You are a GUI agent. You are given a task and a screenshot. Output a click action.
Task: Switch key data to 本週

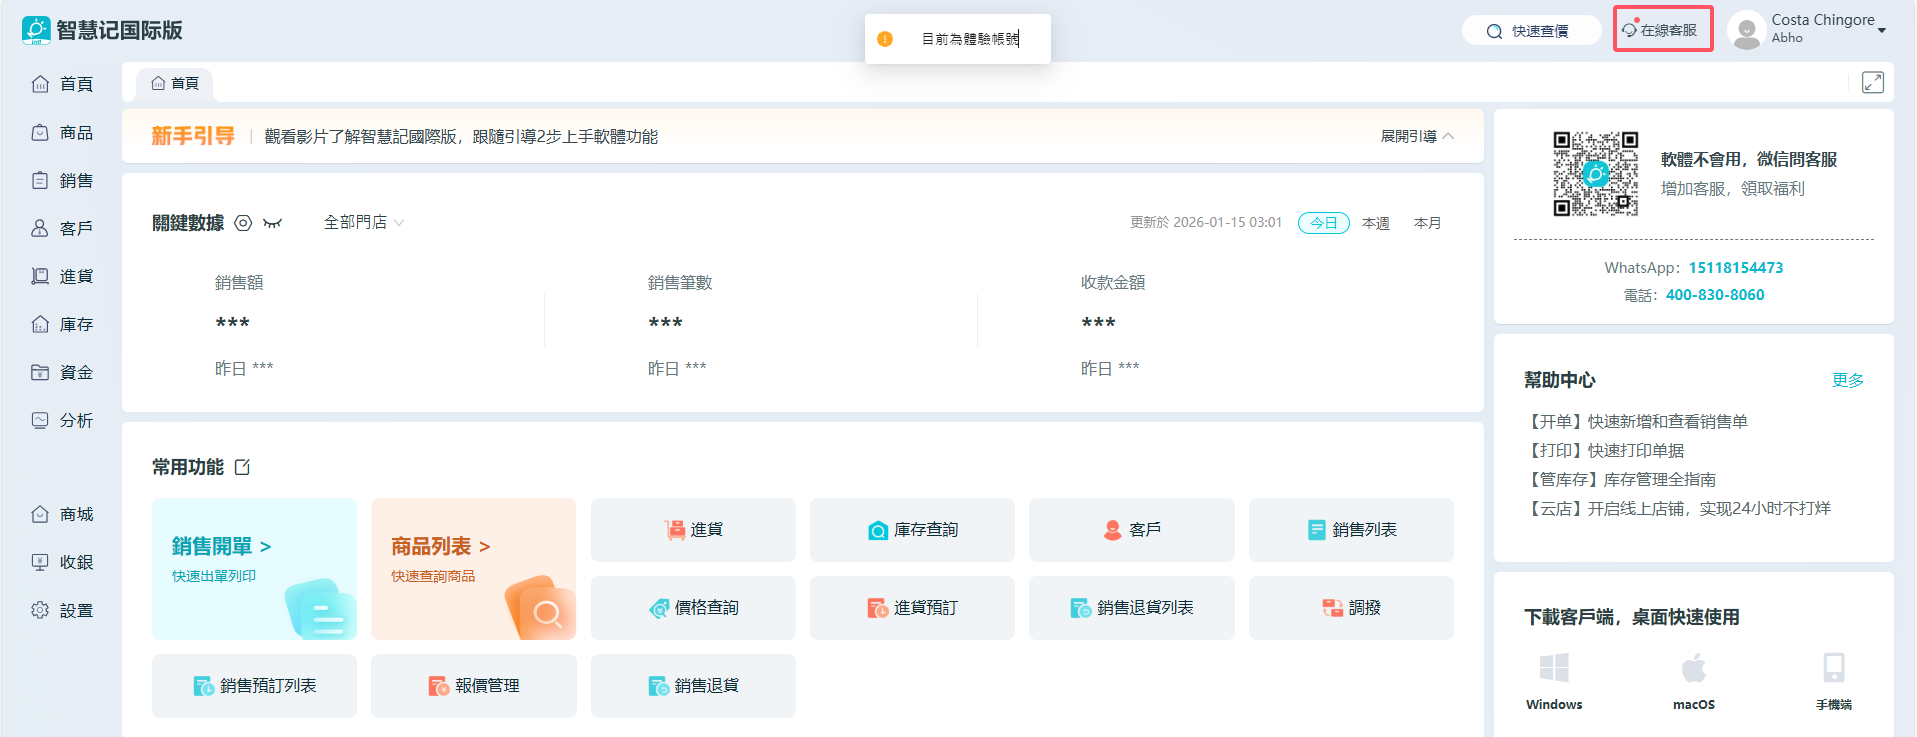pos(1375,223)
